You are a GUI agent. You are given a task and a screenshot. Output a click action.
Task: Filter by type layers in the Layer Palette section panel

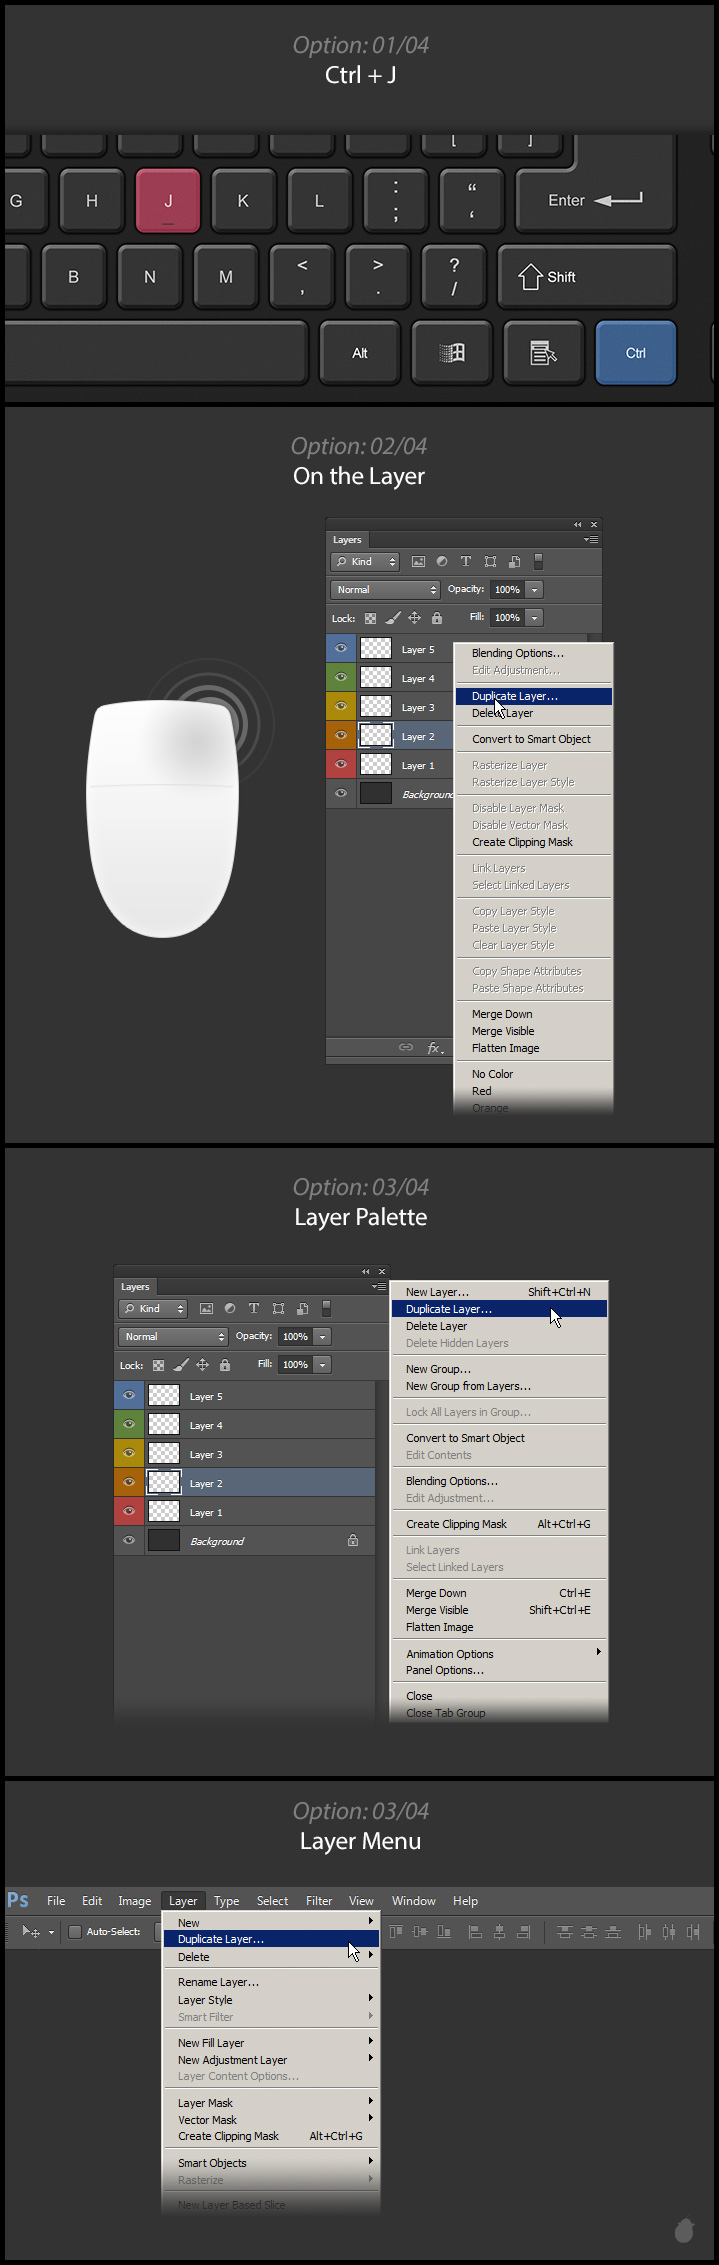tap(254, 1308)
